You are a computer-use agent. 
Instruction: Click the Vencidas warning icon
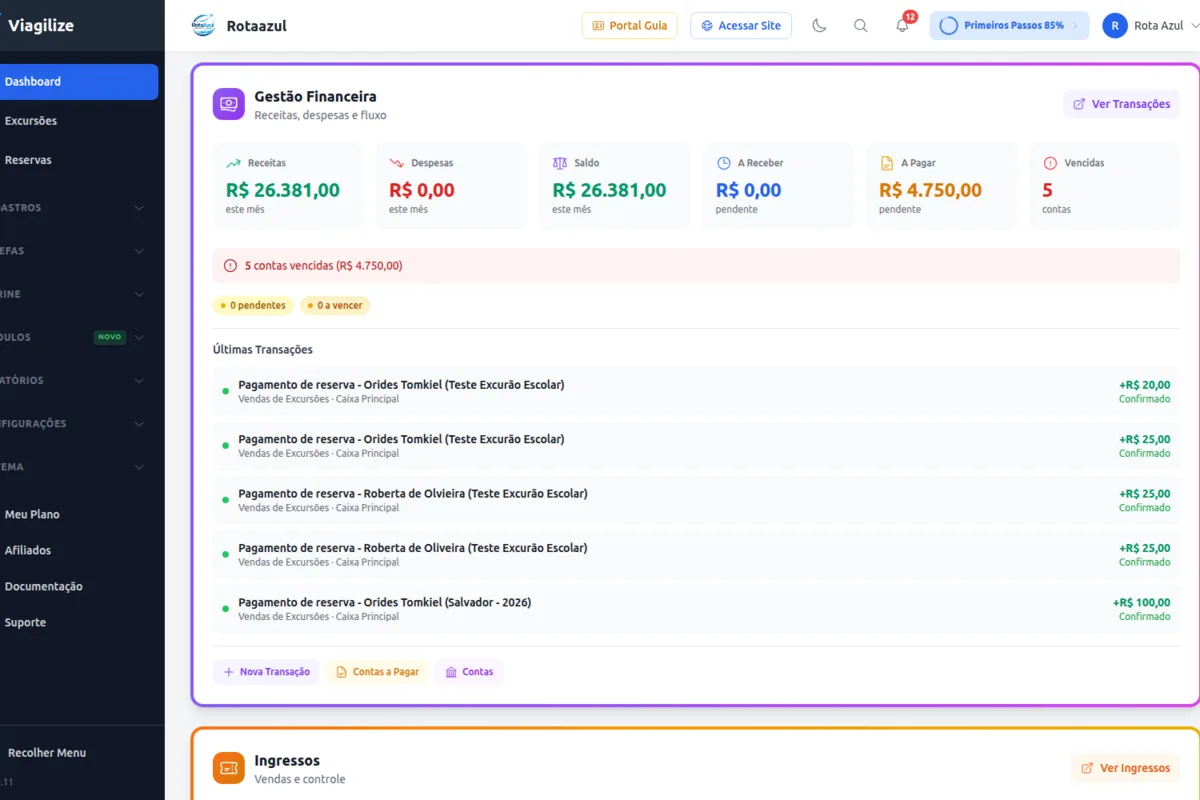tap(1050, 163)
